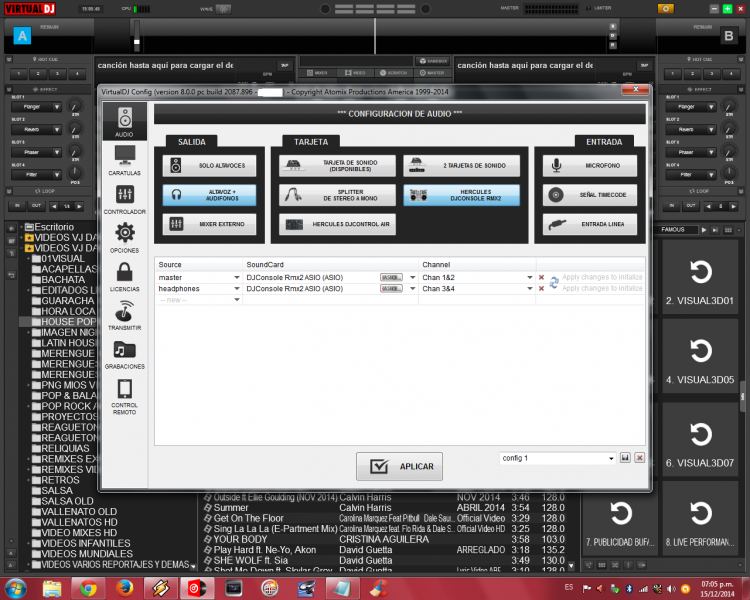
Task: Open the Opciones gear section
Action: click(125, 238)
